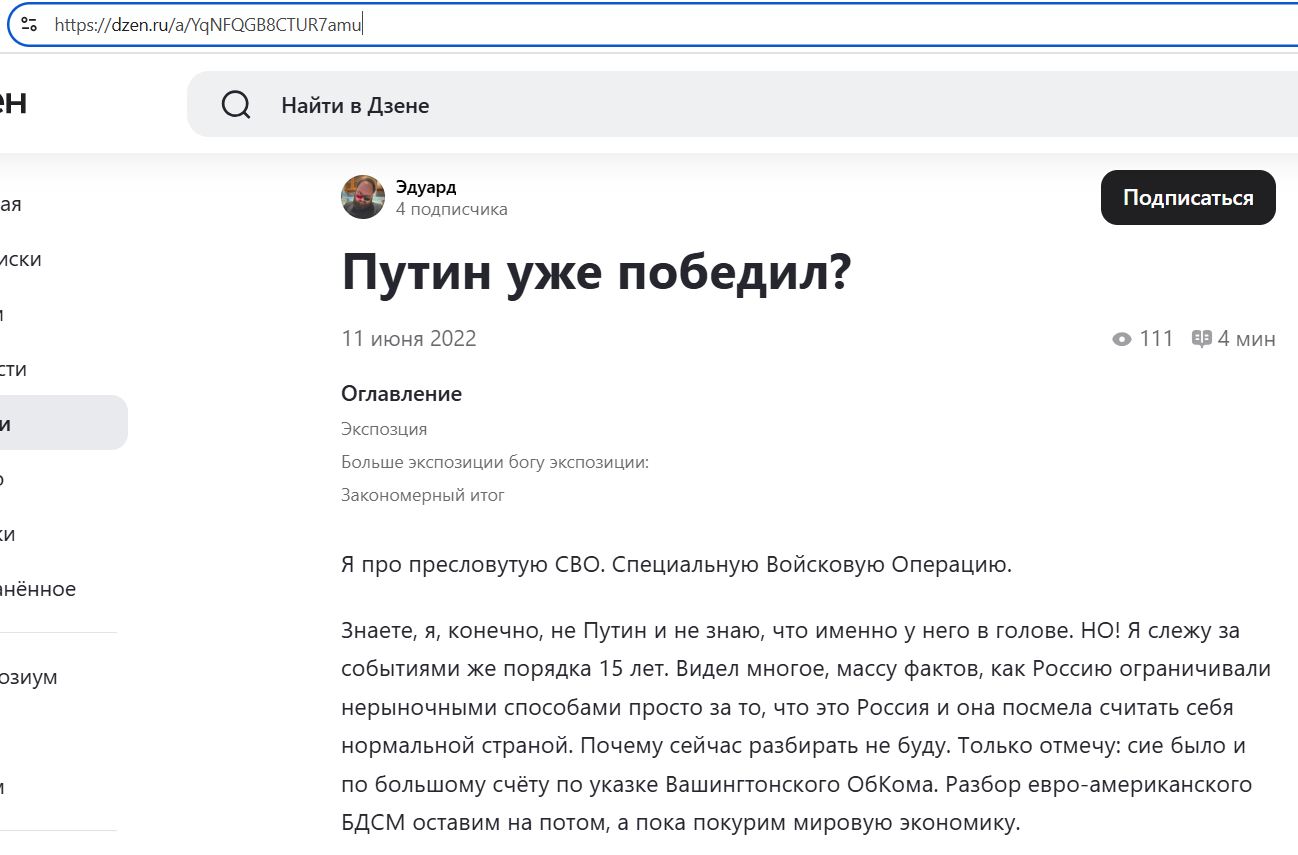Click the Dzen logo at top left
Image resolution: width=1298 pixels, height=855 pixels.
[x=12, y=103]
